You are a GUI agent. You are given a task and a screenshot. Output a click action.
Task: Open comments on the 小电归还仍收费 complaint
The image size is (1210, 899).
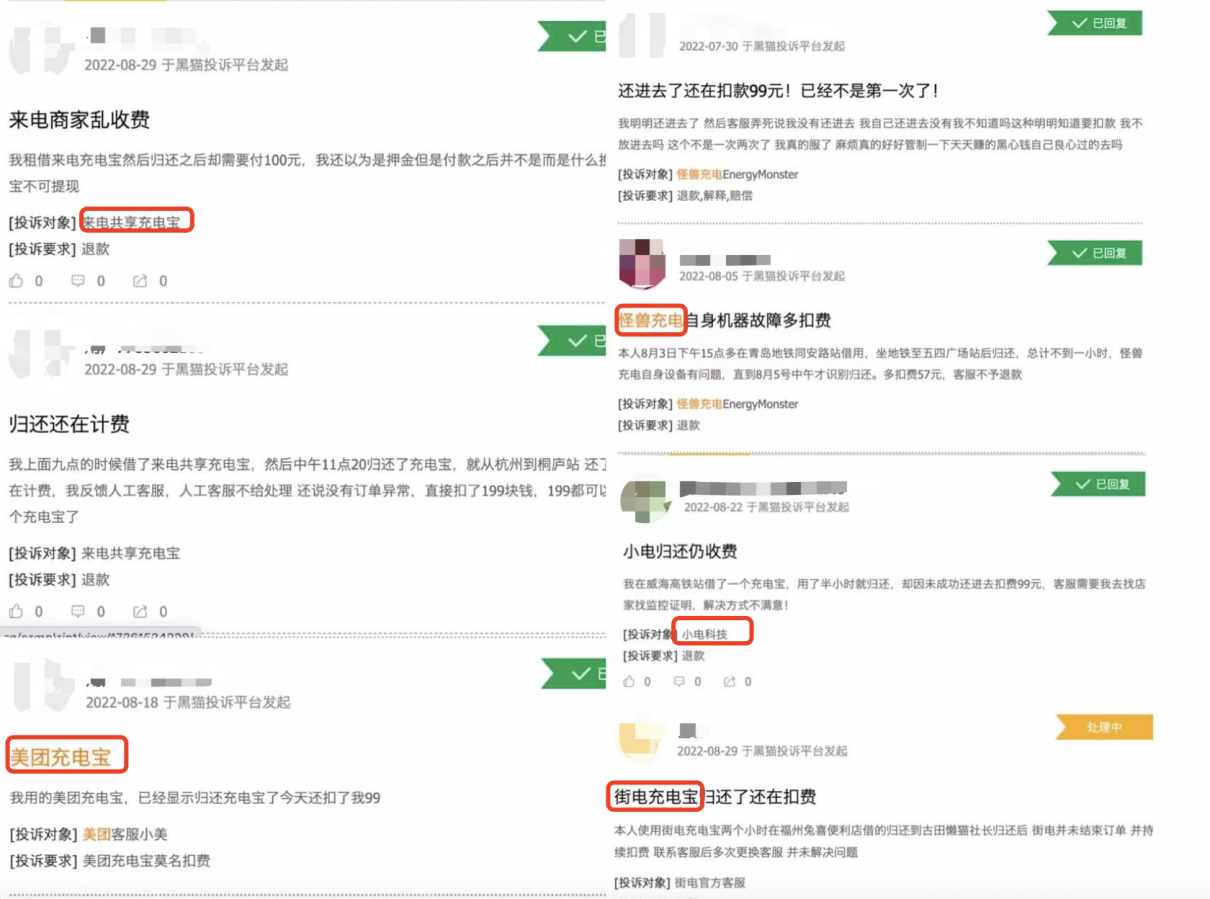tap(679, 681)
